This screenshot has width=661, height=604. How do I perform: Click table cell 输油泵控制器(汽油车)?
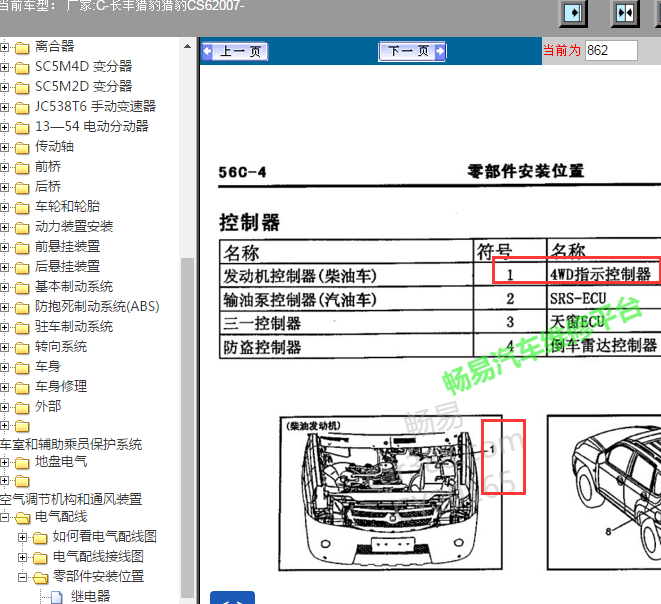pyautogui.click(x=346, y=300)
